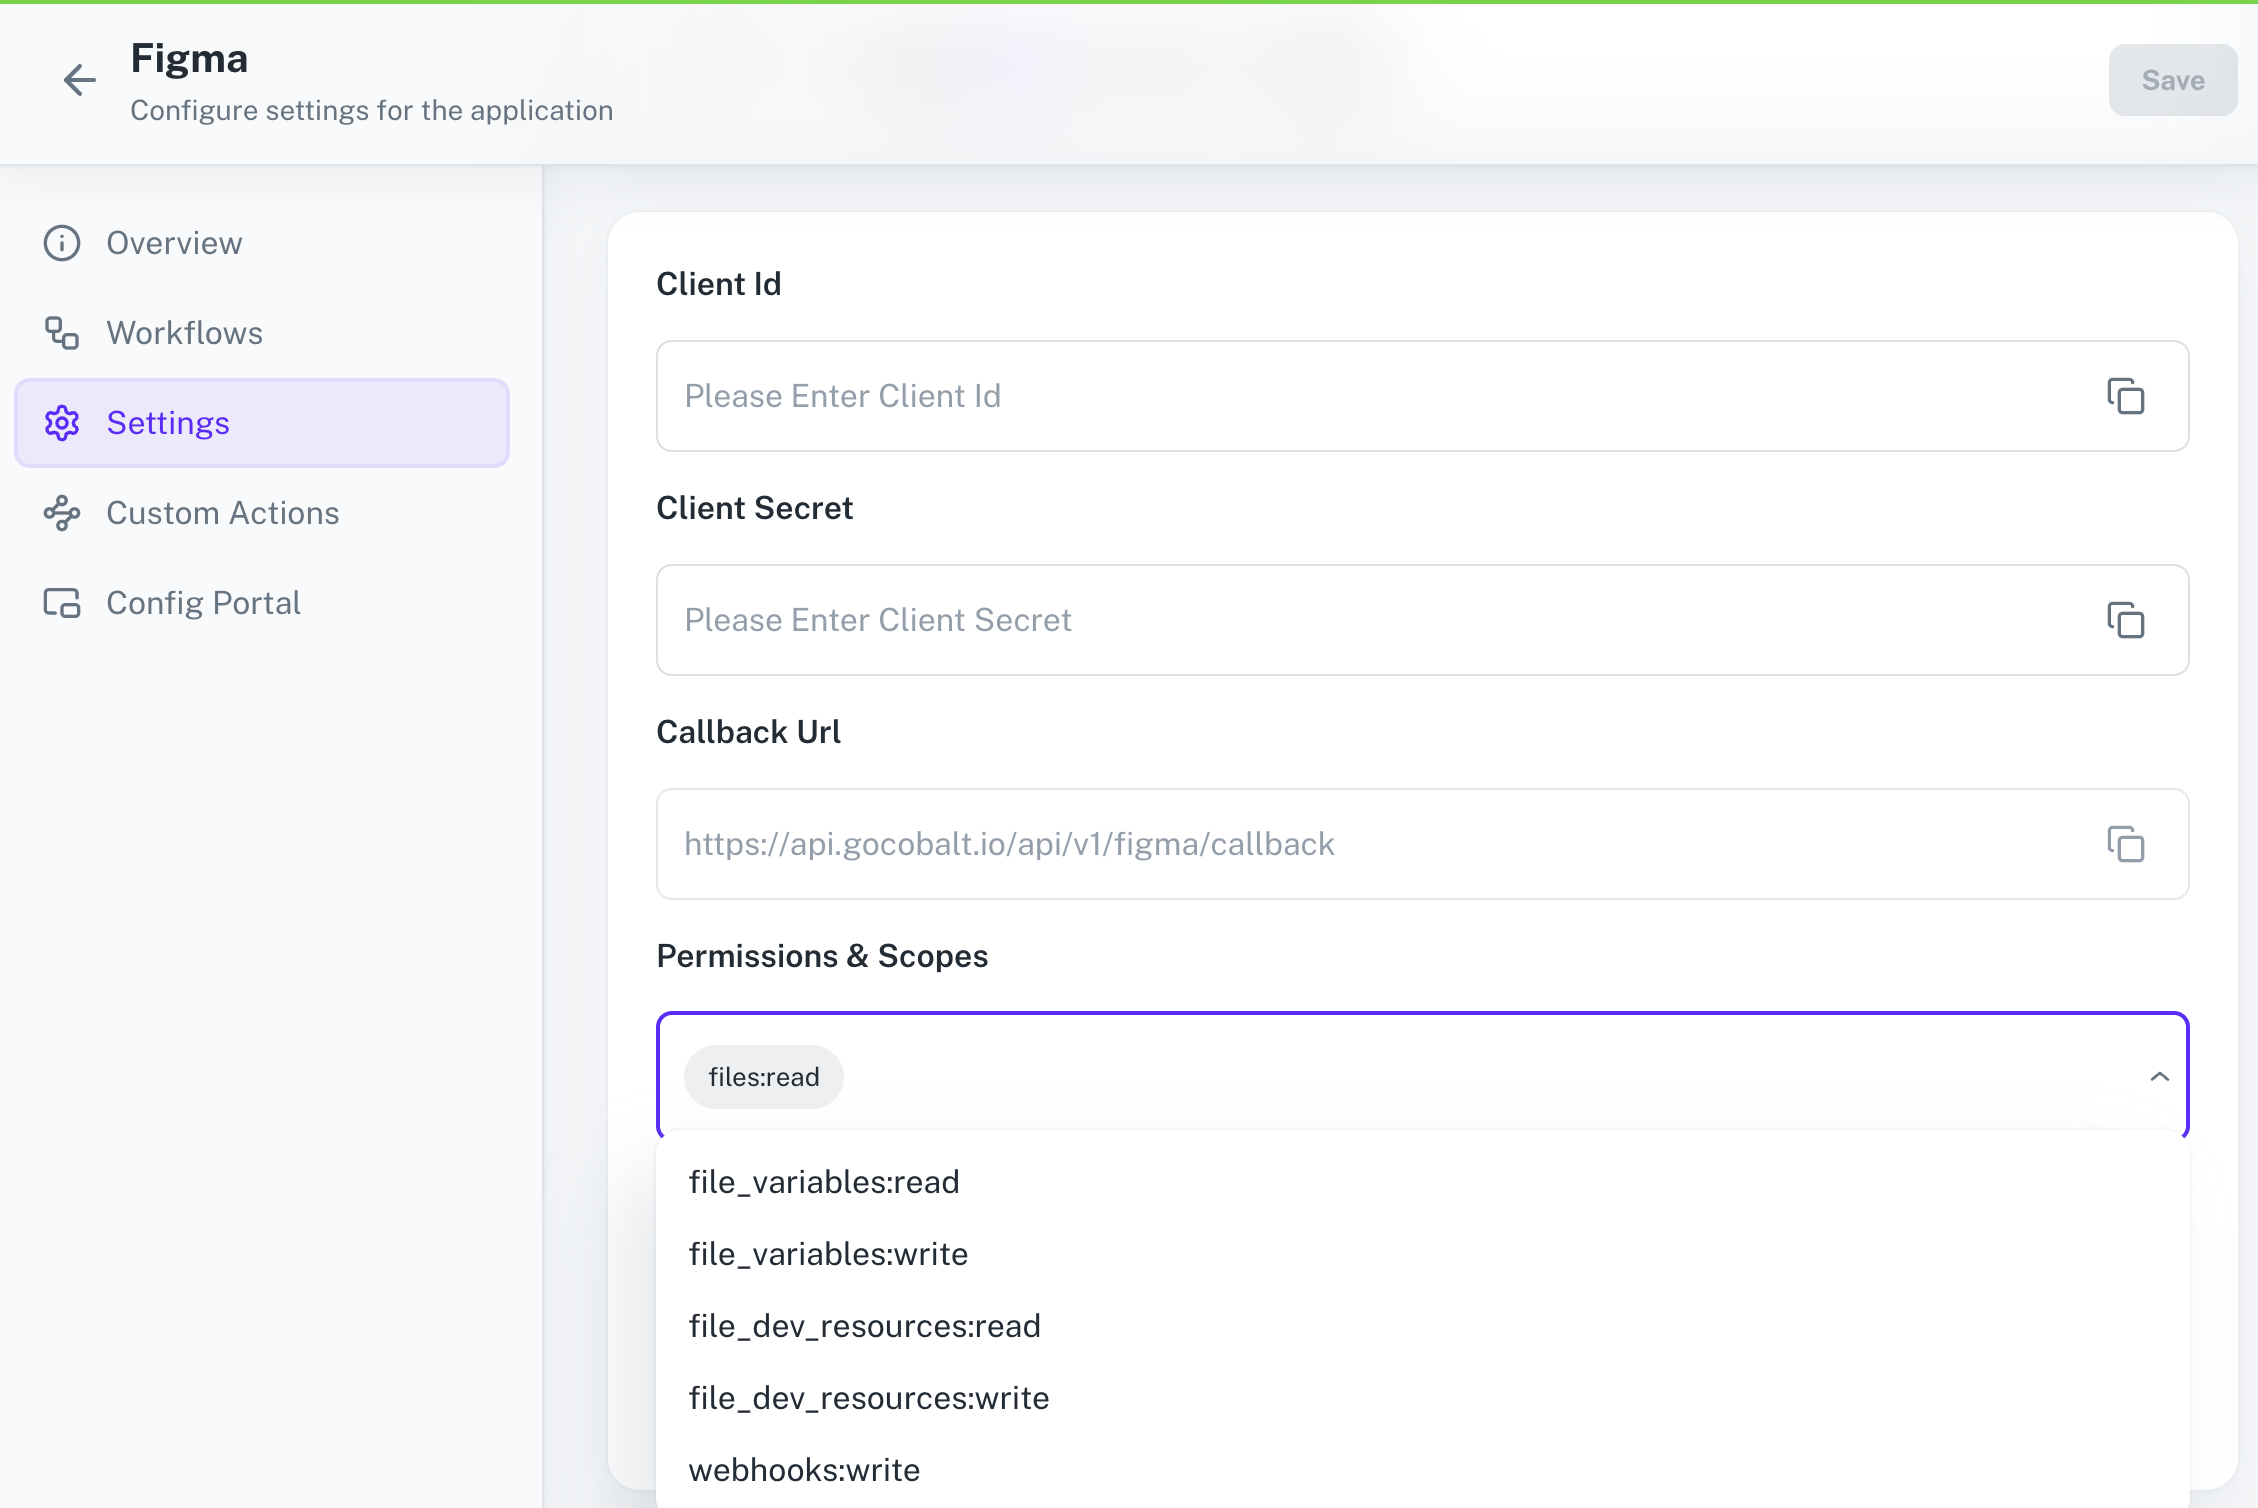This screenshot has height=1508, width=2258.
Task: Navigate to Custom Actions
Action: tap(222, 513)
